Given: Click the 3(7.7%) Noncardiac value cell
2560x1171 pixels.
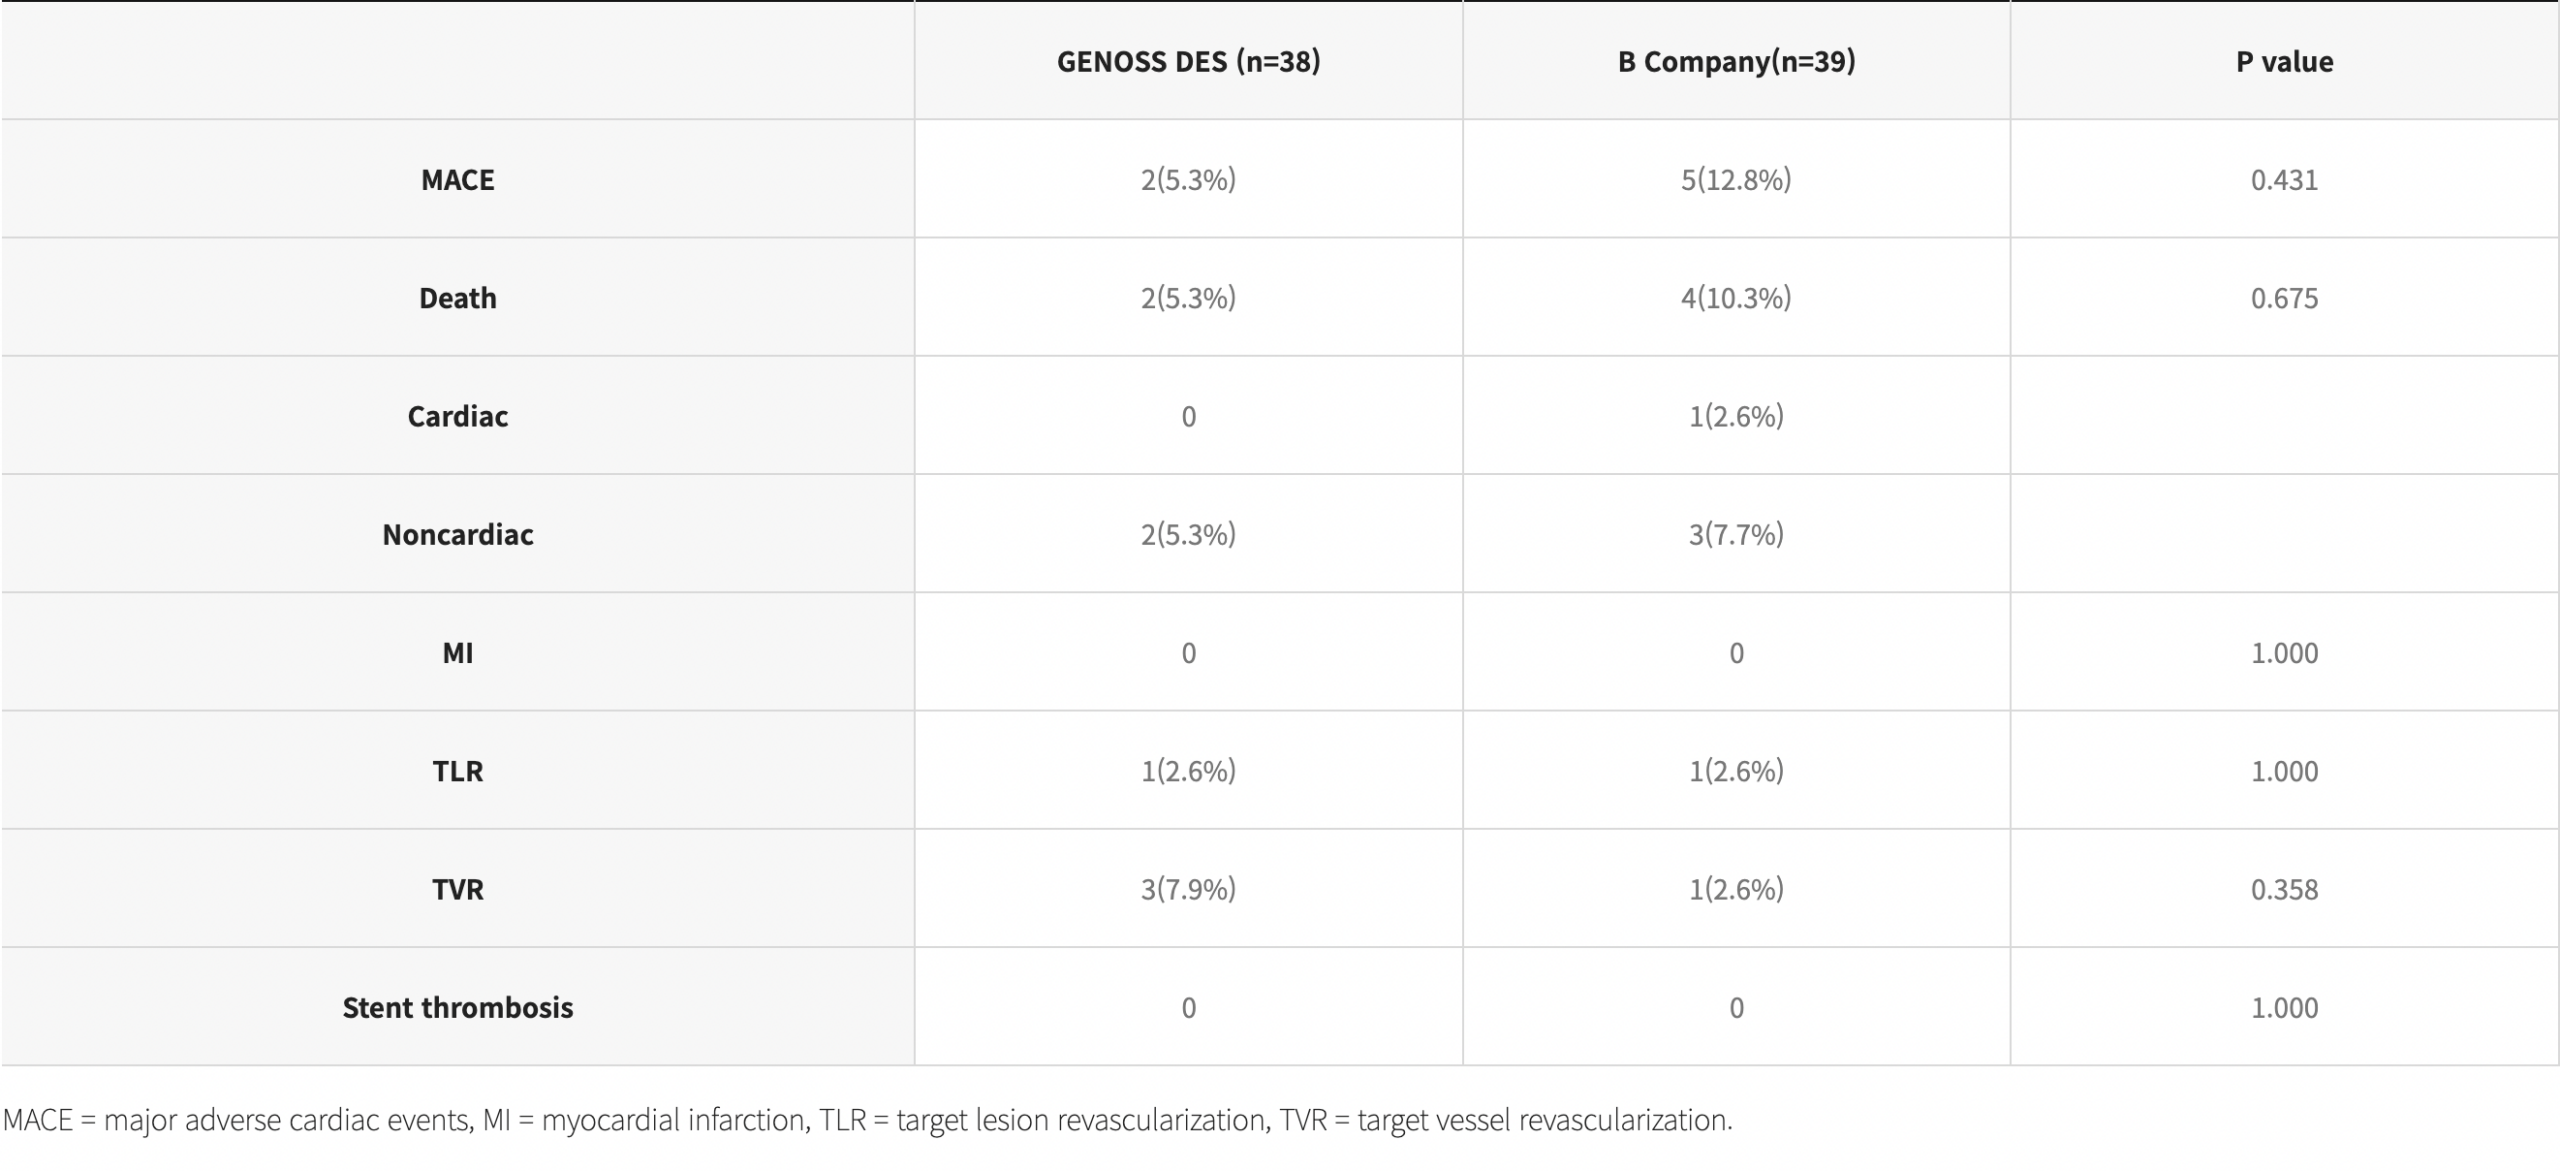Looking at the screenshot, I should (x=1736, y=535).
